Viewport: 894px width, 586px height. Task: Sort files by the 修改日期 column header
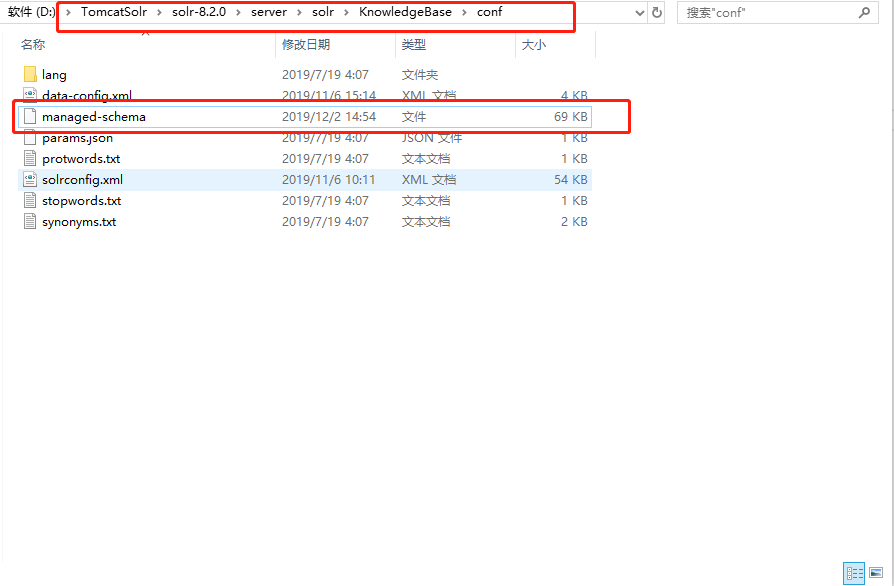click(306, 45)
